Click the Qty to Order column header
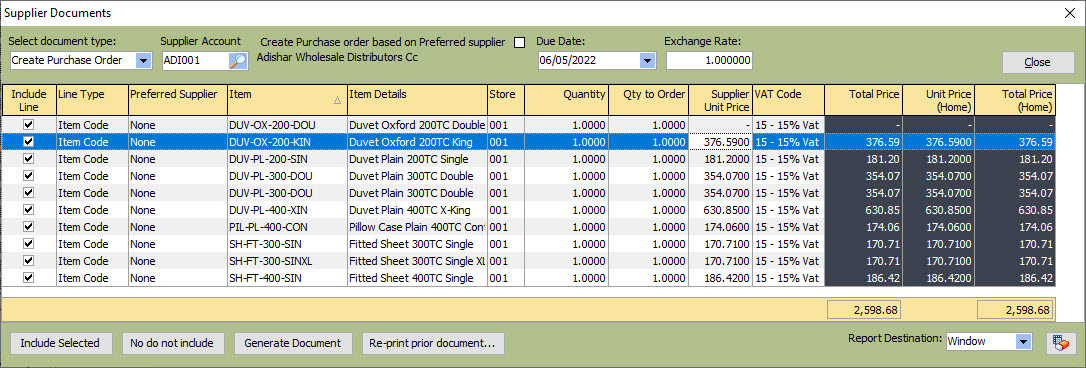Image resolution: width=1086 pixels, height=368 pixels. pyautogui.click(x=649, y=100)
